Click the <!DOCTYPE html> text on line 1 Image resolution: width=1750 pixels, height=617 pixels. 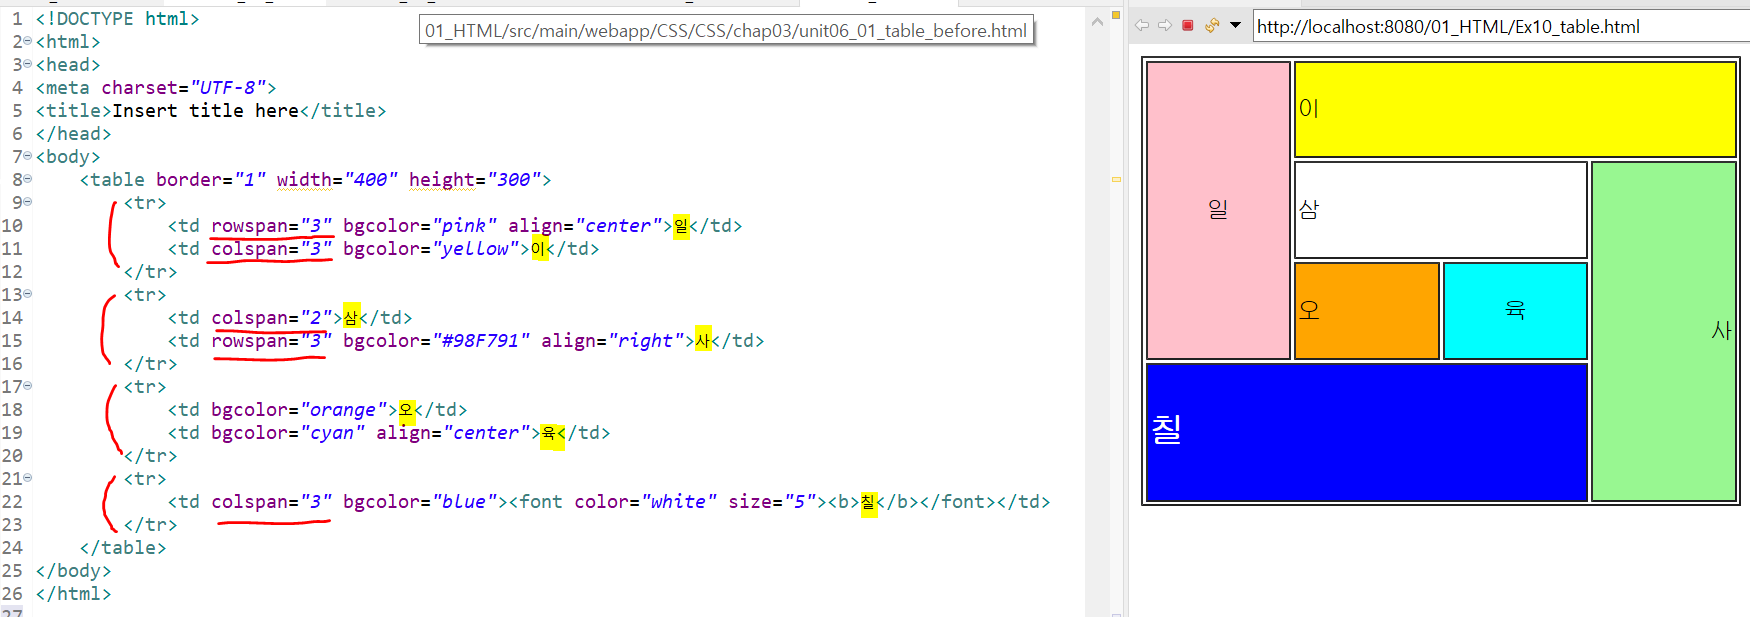[x=117, y=18]
